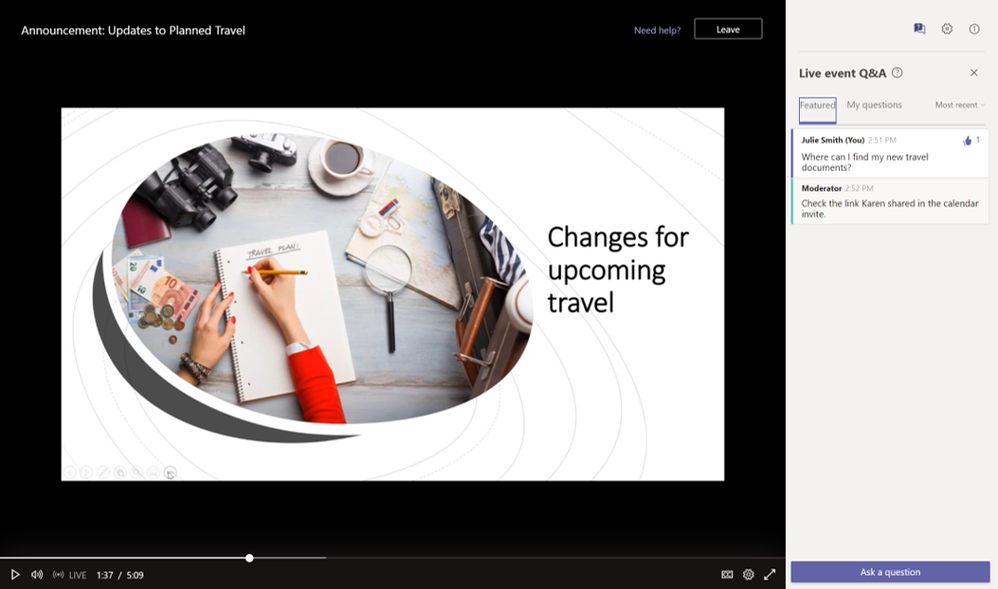Click the "2:51 PM" timestamp

pyautogui.click(x=882, y=140)
